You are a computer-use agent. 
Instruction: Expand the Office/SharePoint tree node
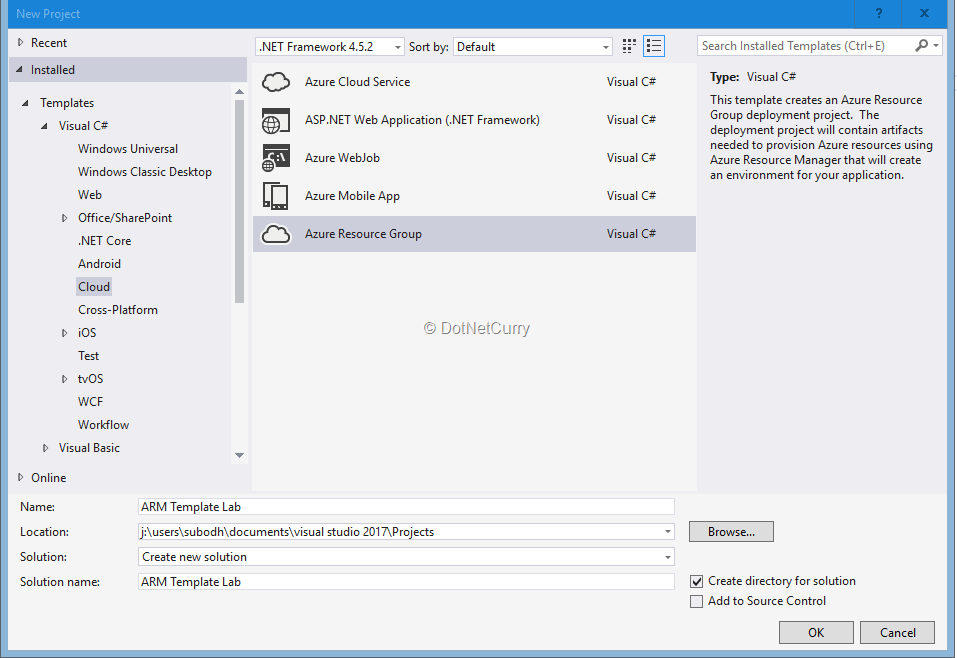point(65,218)
